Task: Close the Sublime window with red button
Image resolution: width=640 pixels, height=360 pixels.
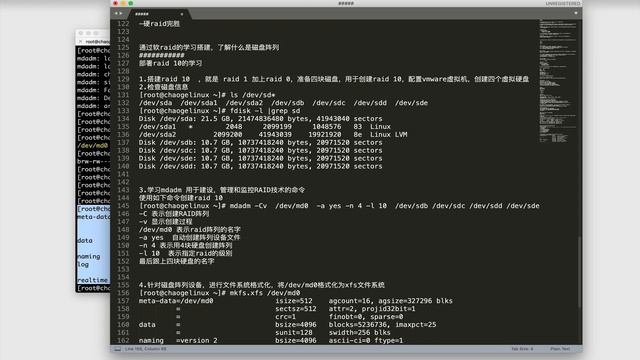Action: pos(116,3)
